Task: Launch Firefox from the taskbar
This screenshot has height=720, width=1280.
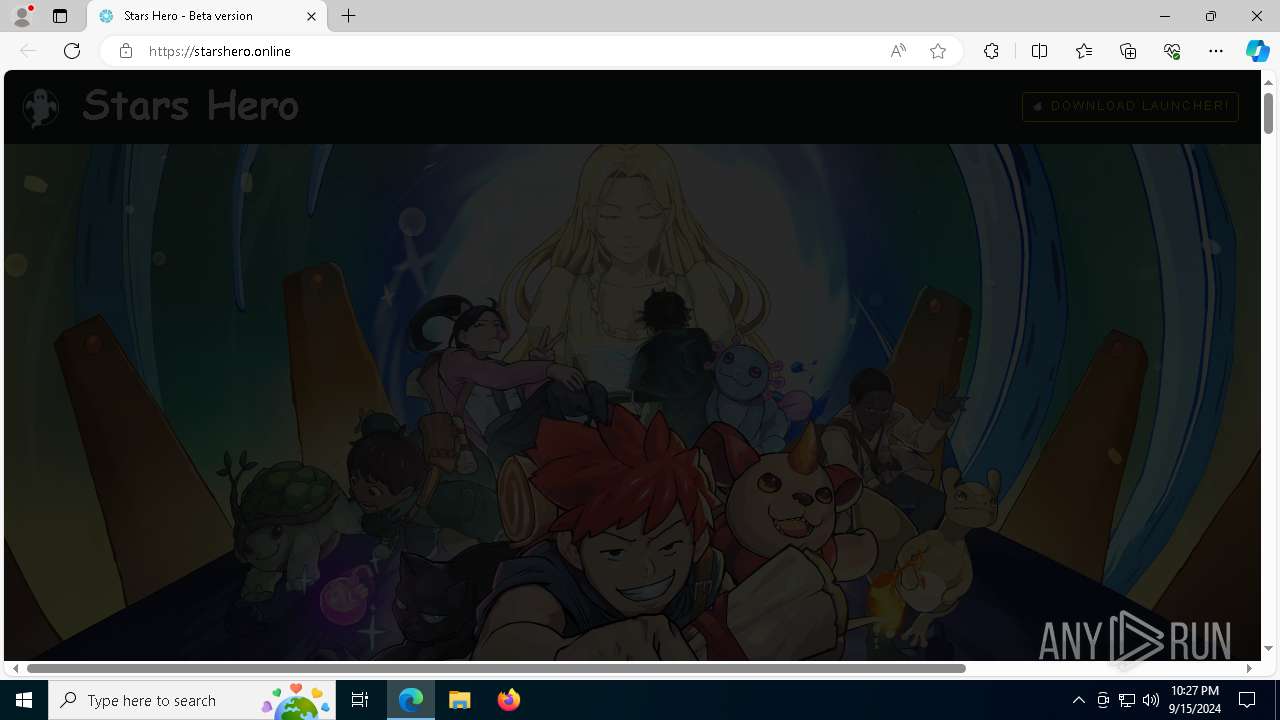Action: pyautogui.click(x=509, y=700)
